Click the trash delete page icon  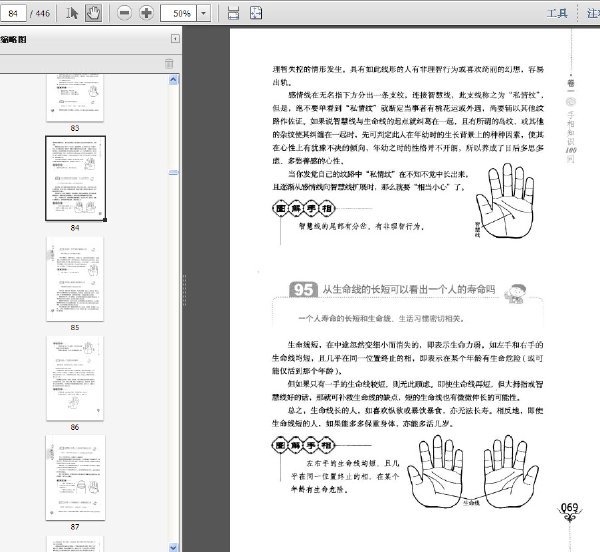169,64
